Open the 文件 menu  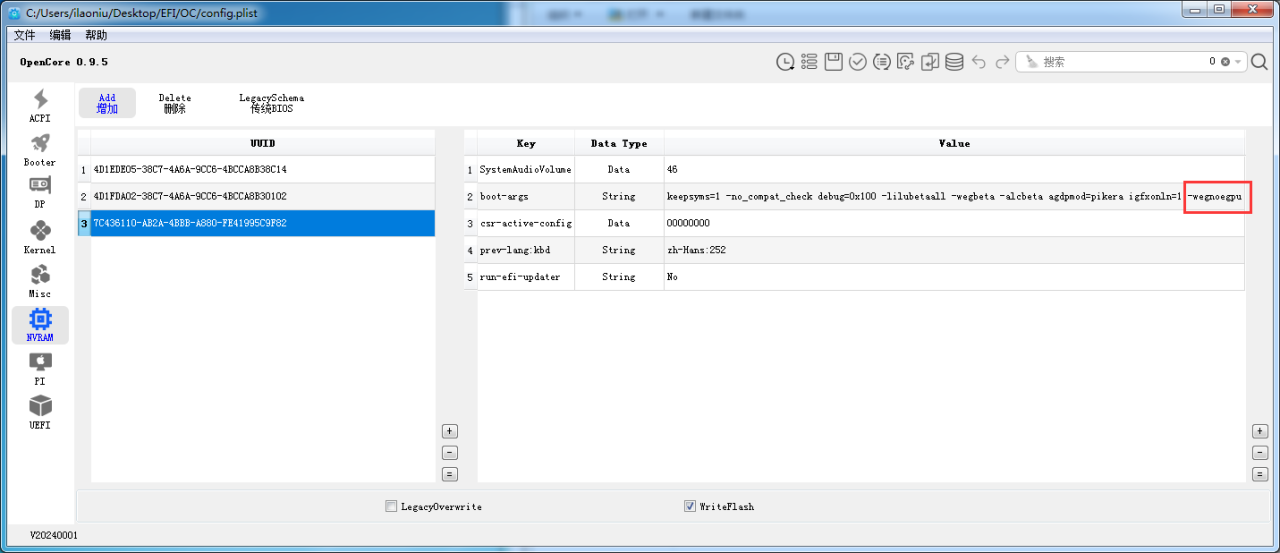pyautogui.click(x=24, y=35)
